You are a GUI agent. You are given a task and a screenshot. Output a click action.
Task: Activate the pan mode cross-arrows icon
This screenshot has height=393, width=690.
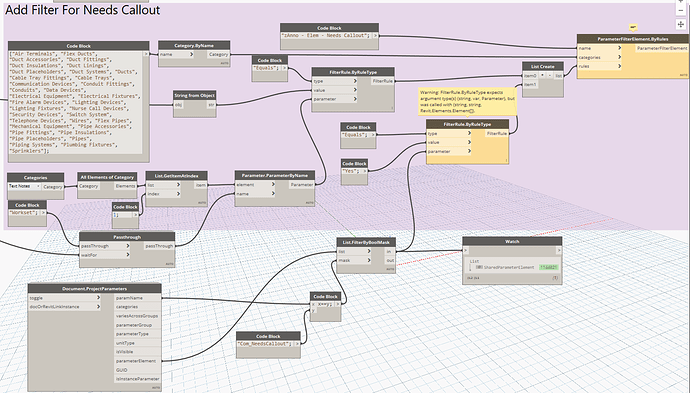[681, 24]
